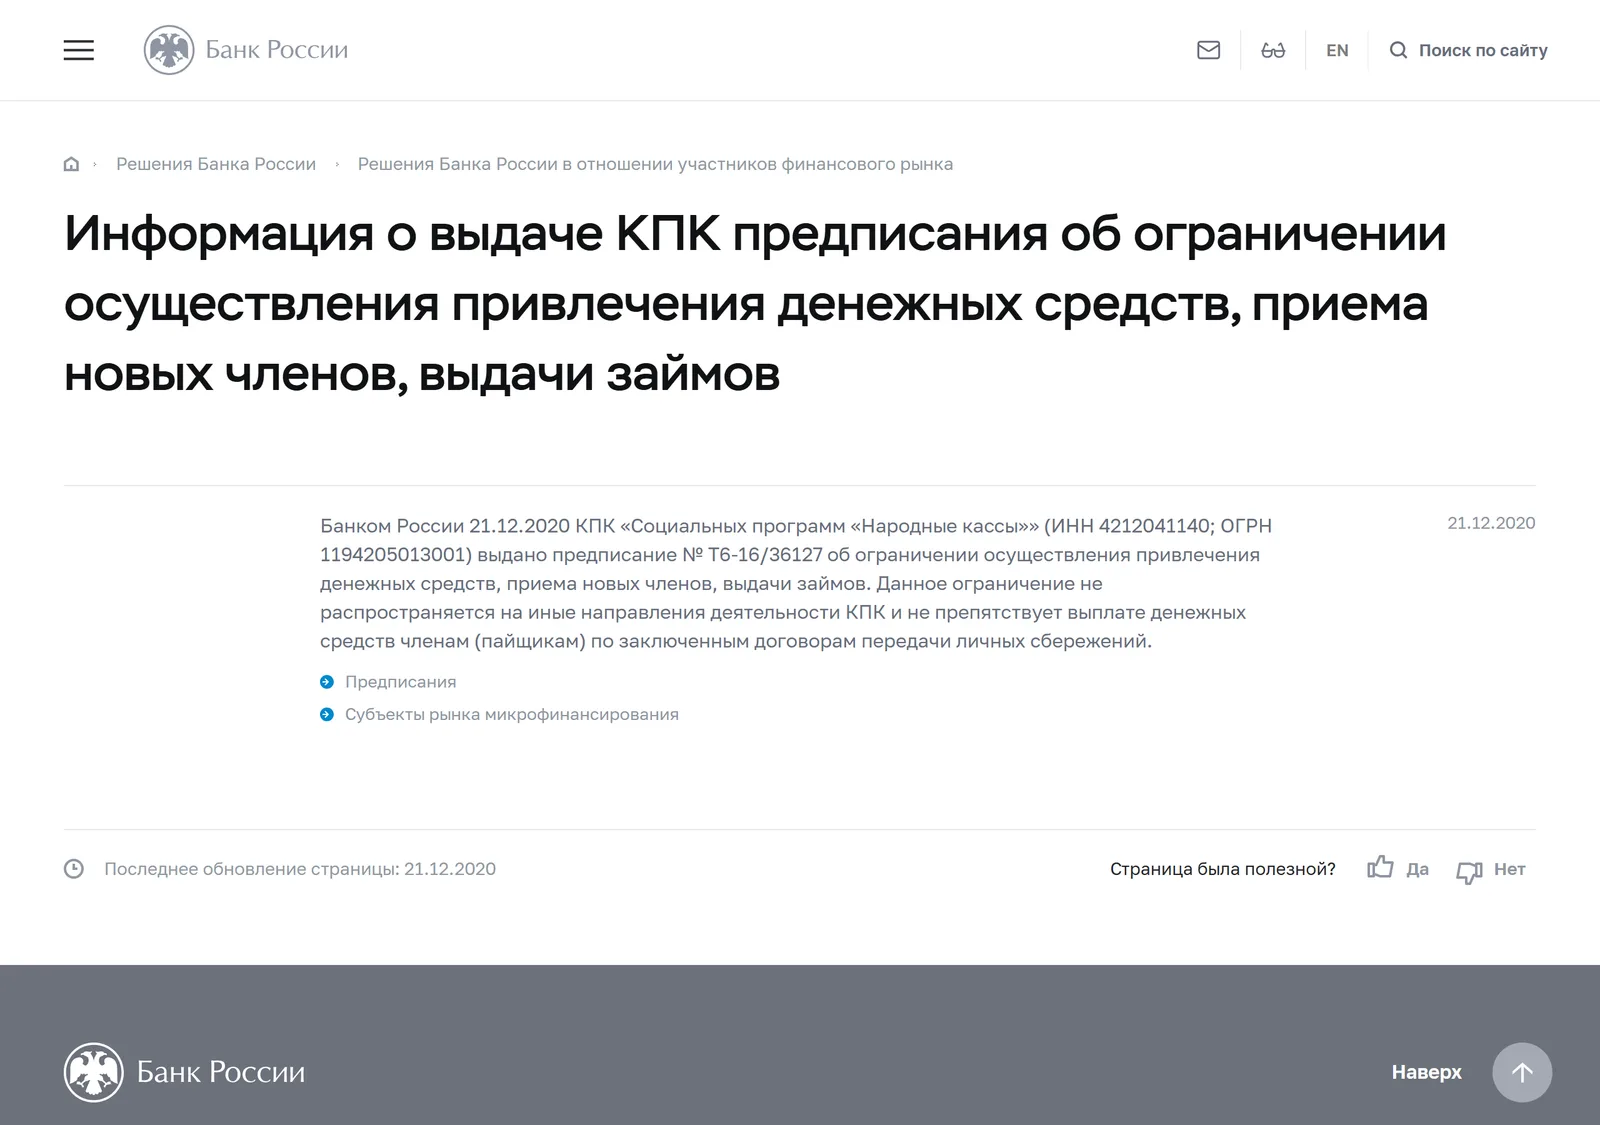Click the publication date 21.12.2020 at right
The width and height of the screenshot is (1600, 1125).
click(1491, 523)
